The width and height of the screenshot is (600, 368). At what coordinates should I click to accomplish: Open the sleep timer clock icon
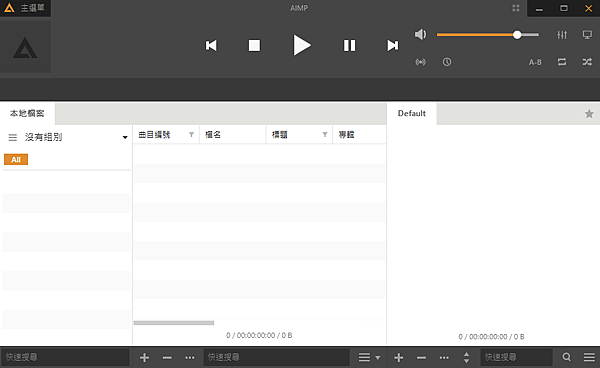pyautogui.click(x=447, y=62)
